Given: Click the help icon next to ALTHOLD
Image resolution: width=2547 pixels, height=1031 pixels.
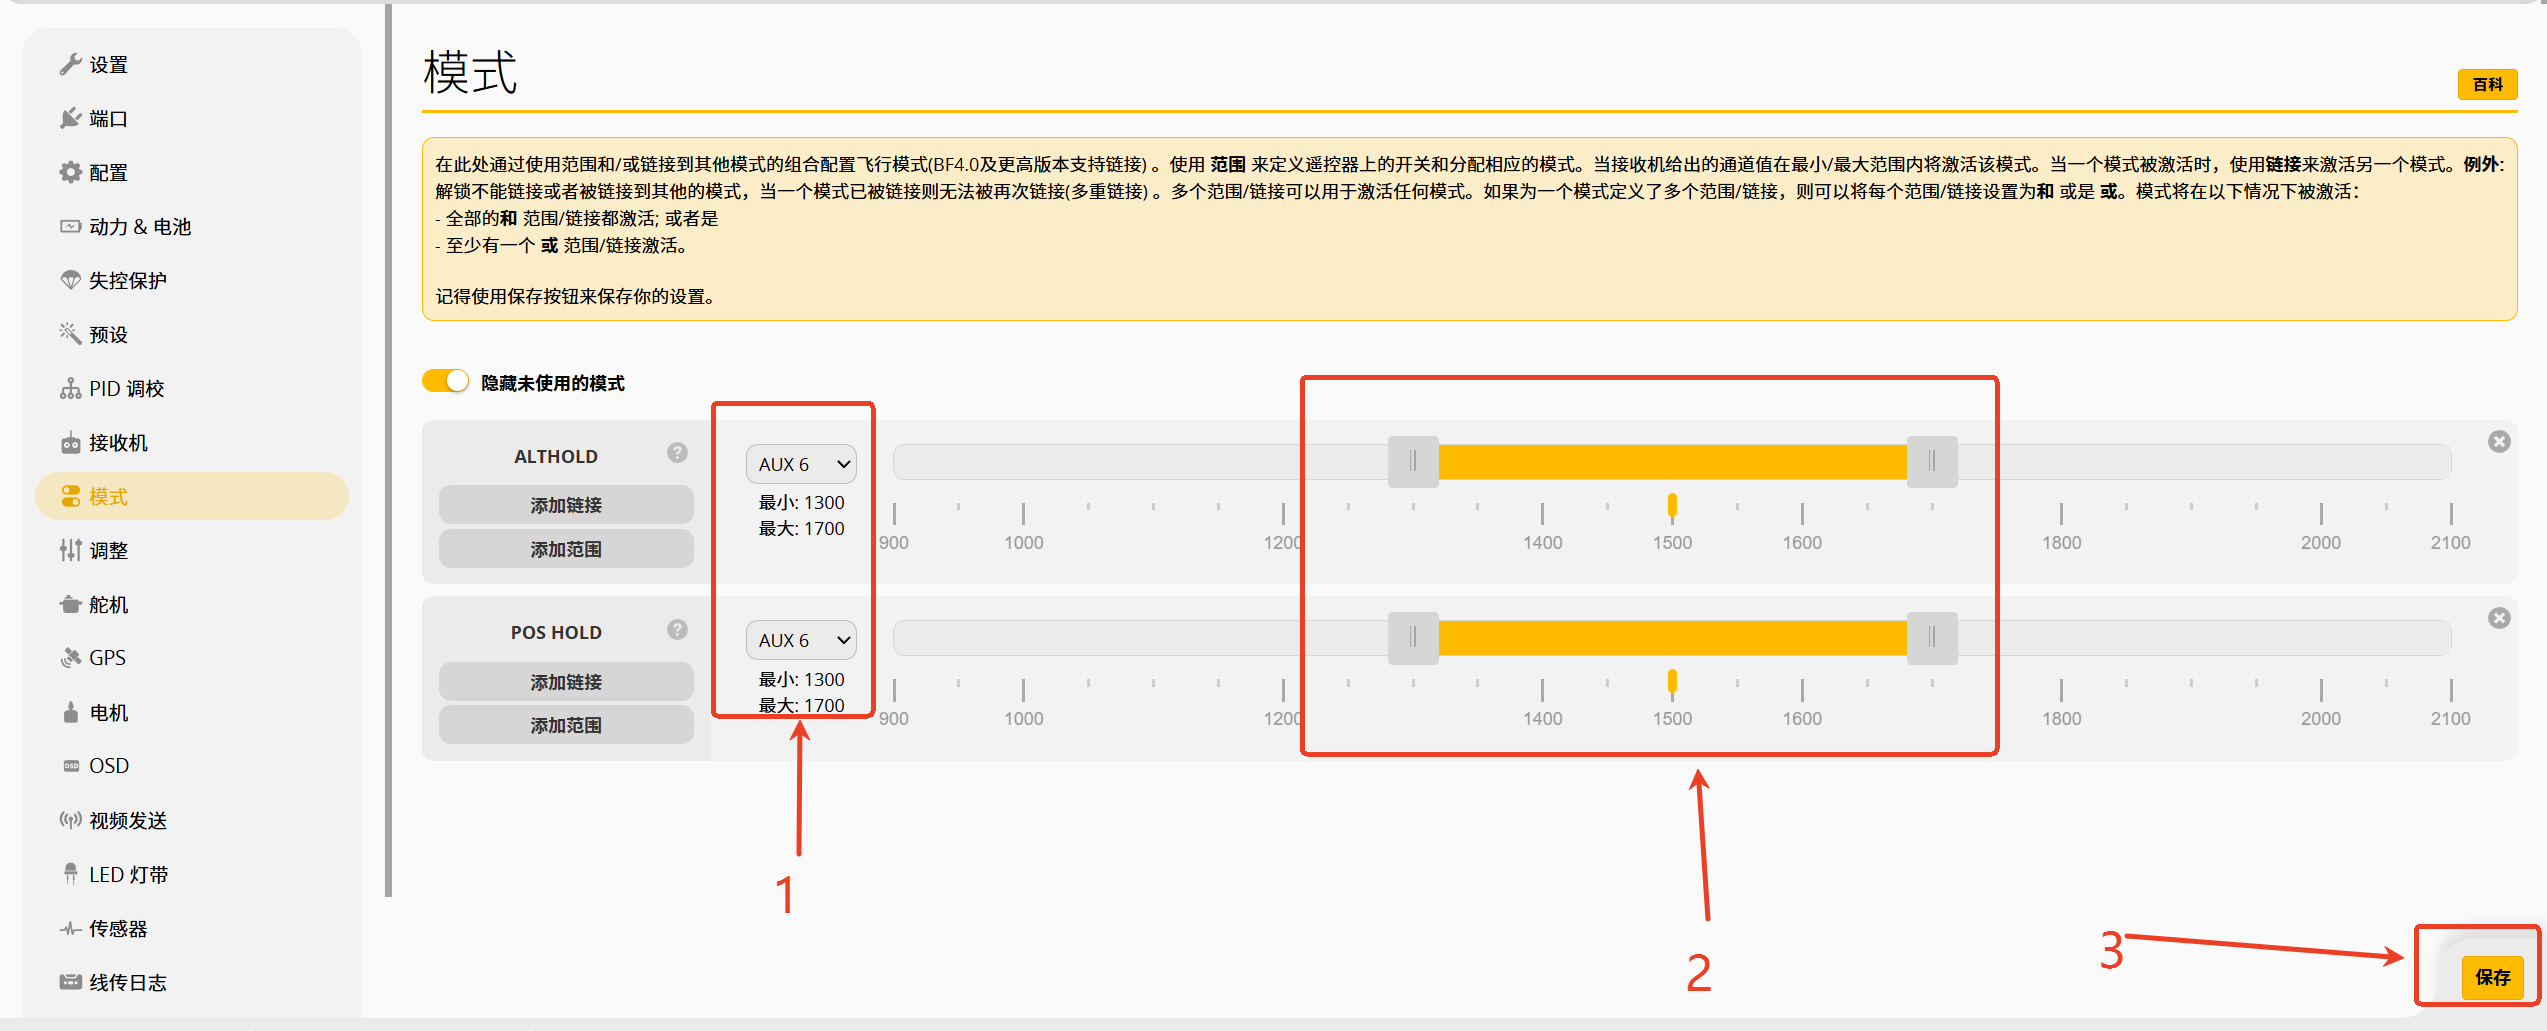Looking at the screenshot, I should [677, 453].
